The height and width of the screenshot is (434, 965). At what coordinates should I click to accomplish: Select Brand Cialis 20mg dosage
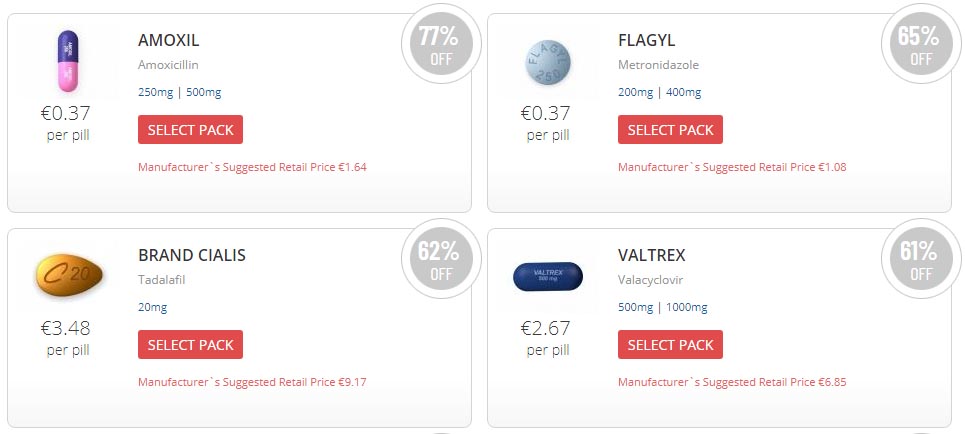click(153, 307)
